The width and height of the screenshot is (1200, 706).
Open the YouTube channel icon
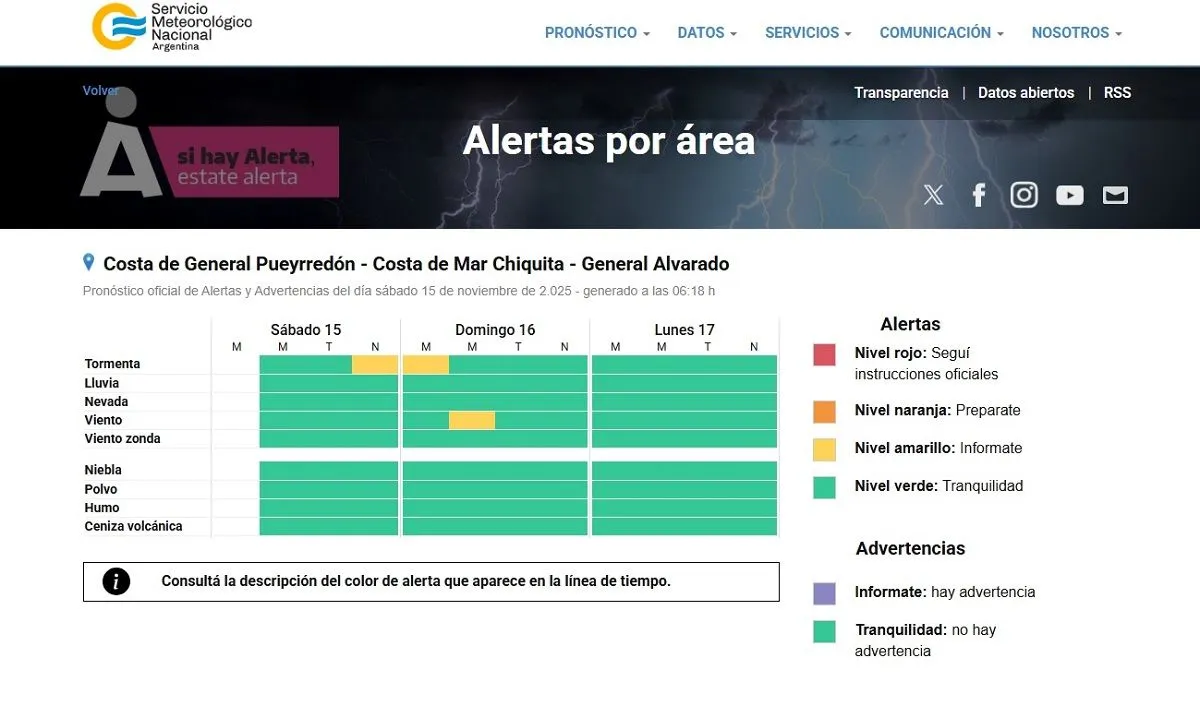point(1069,195)
